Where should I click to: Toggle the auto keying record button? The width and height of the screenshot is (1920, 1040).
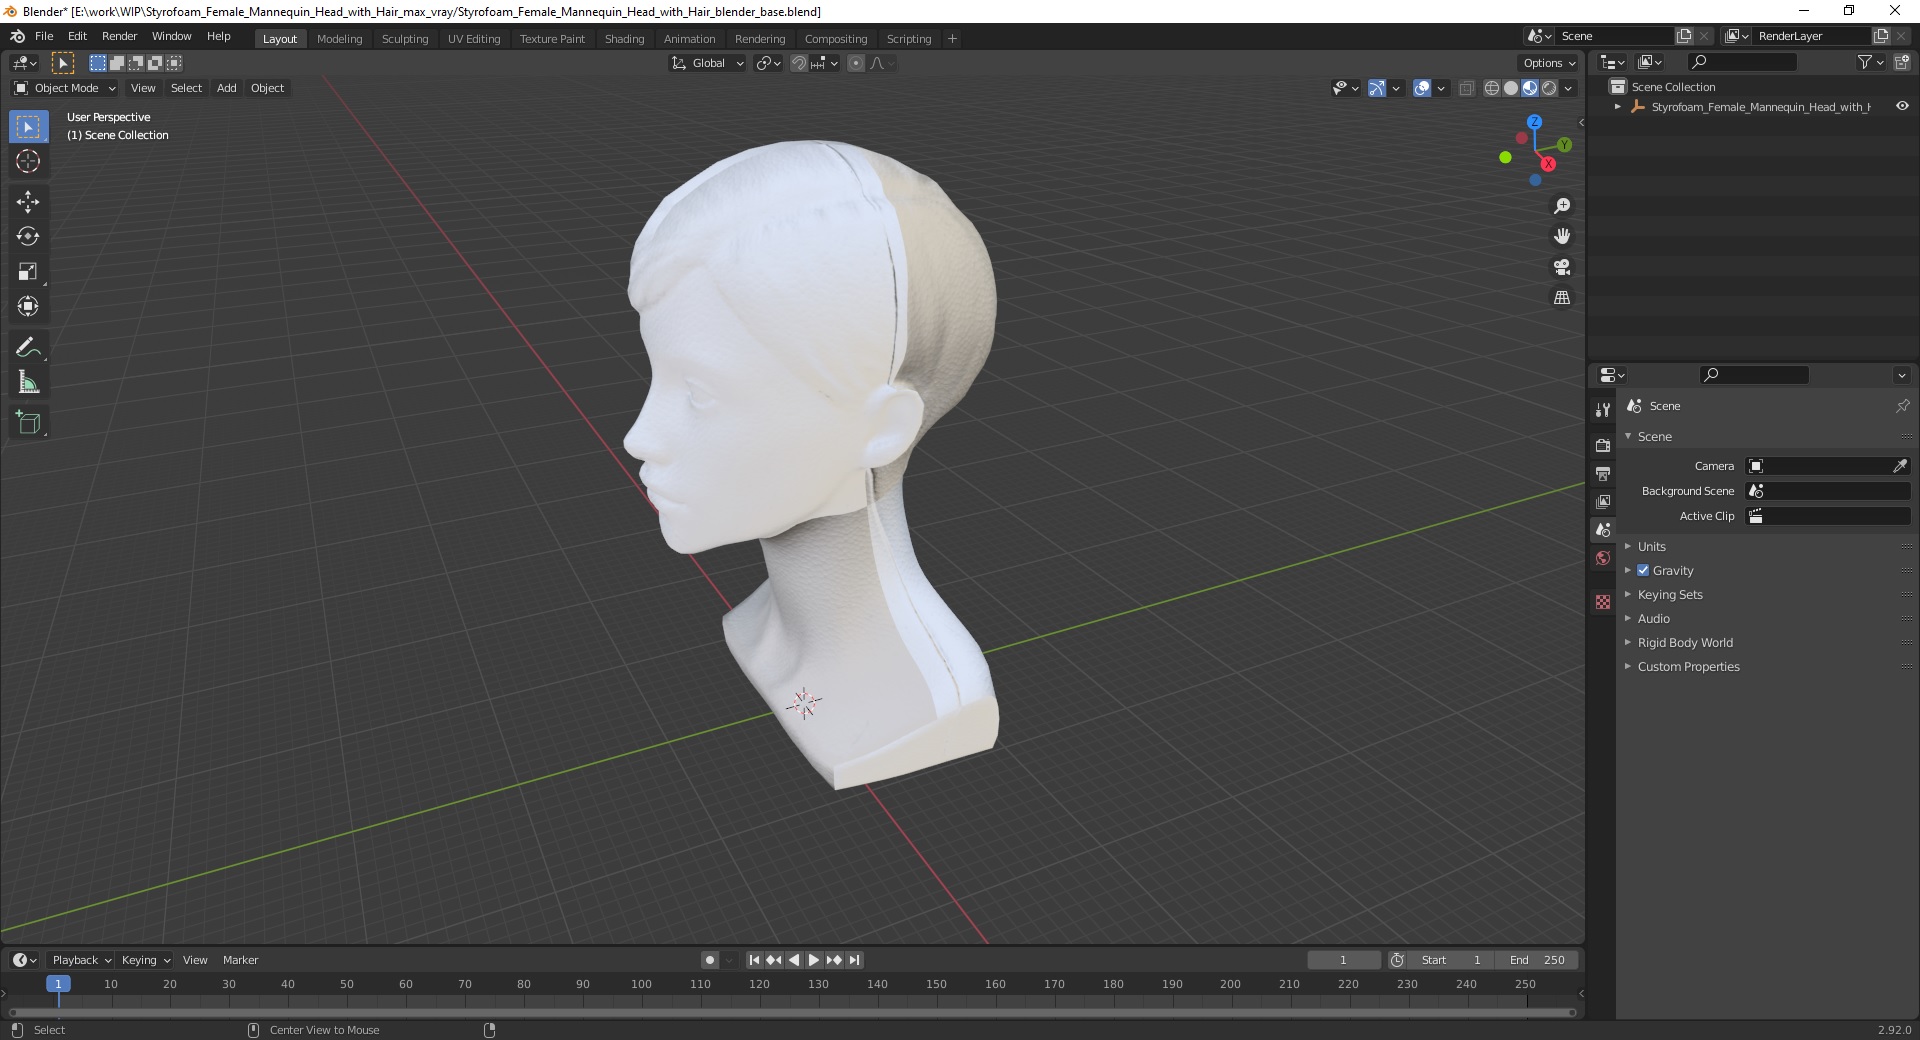[x=710, y=960]
